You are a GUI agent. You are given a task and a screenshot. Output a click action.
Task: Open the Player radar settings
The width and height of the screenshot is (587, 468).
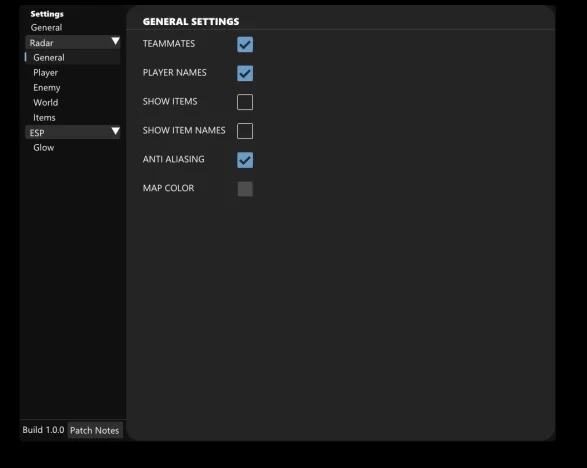tap(46, 73)
